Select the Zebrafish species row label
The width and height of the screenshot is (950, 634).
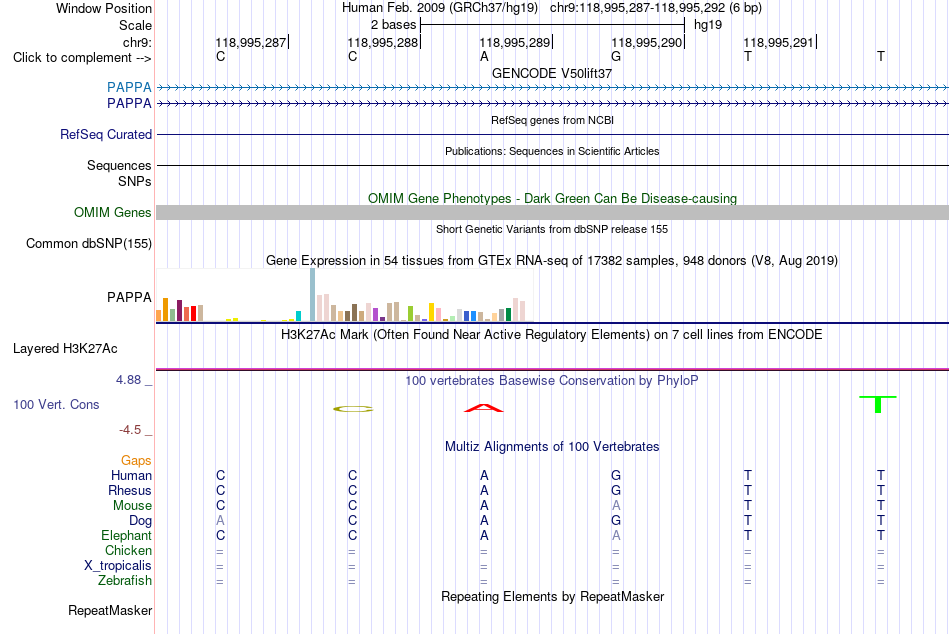pos(125,581)
